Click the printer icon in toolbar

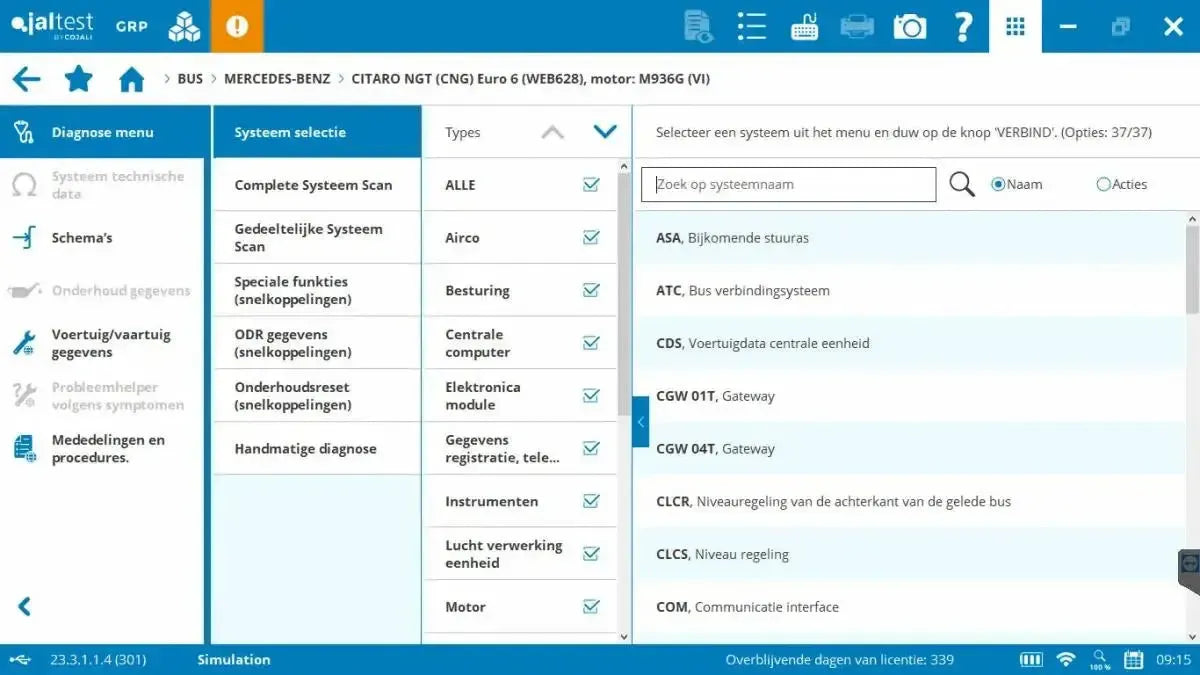(x=857, y=27)
